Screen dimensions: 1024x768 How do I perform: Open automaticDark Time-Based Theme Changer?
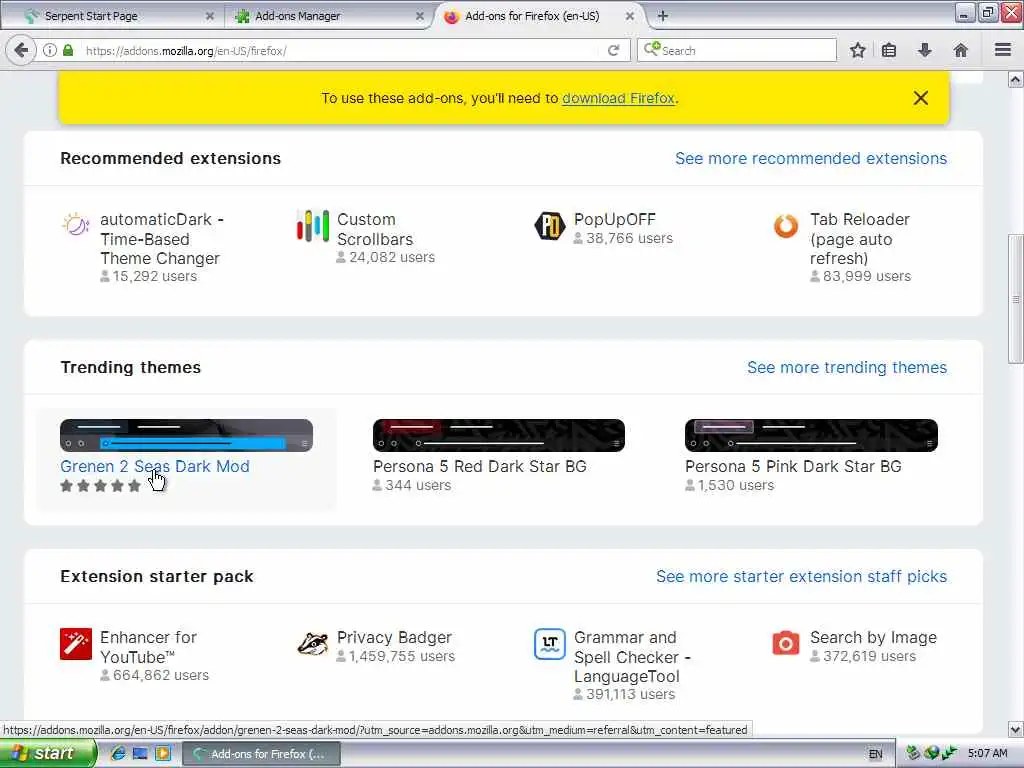pos(161,239)
